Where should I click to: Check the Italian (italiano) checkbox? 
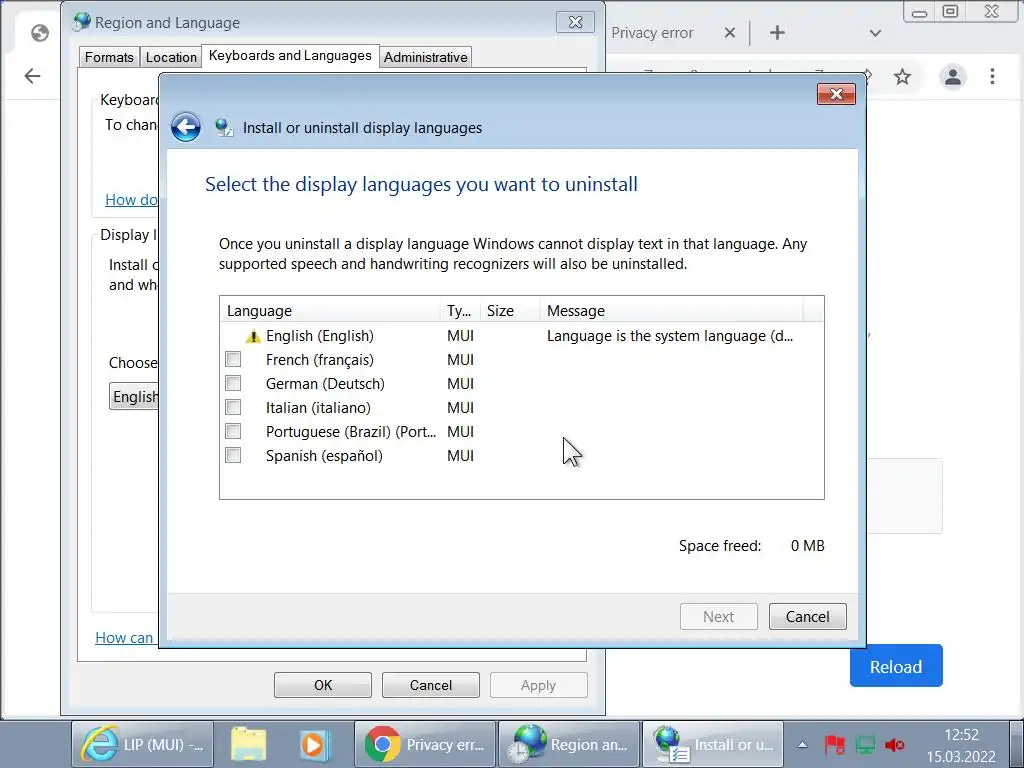tap(233, 408)
